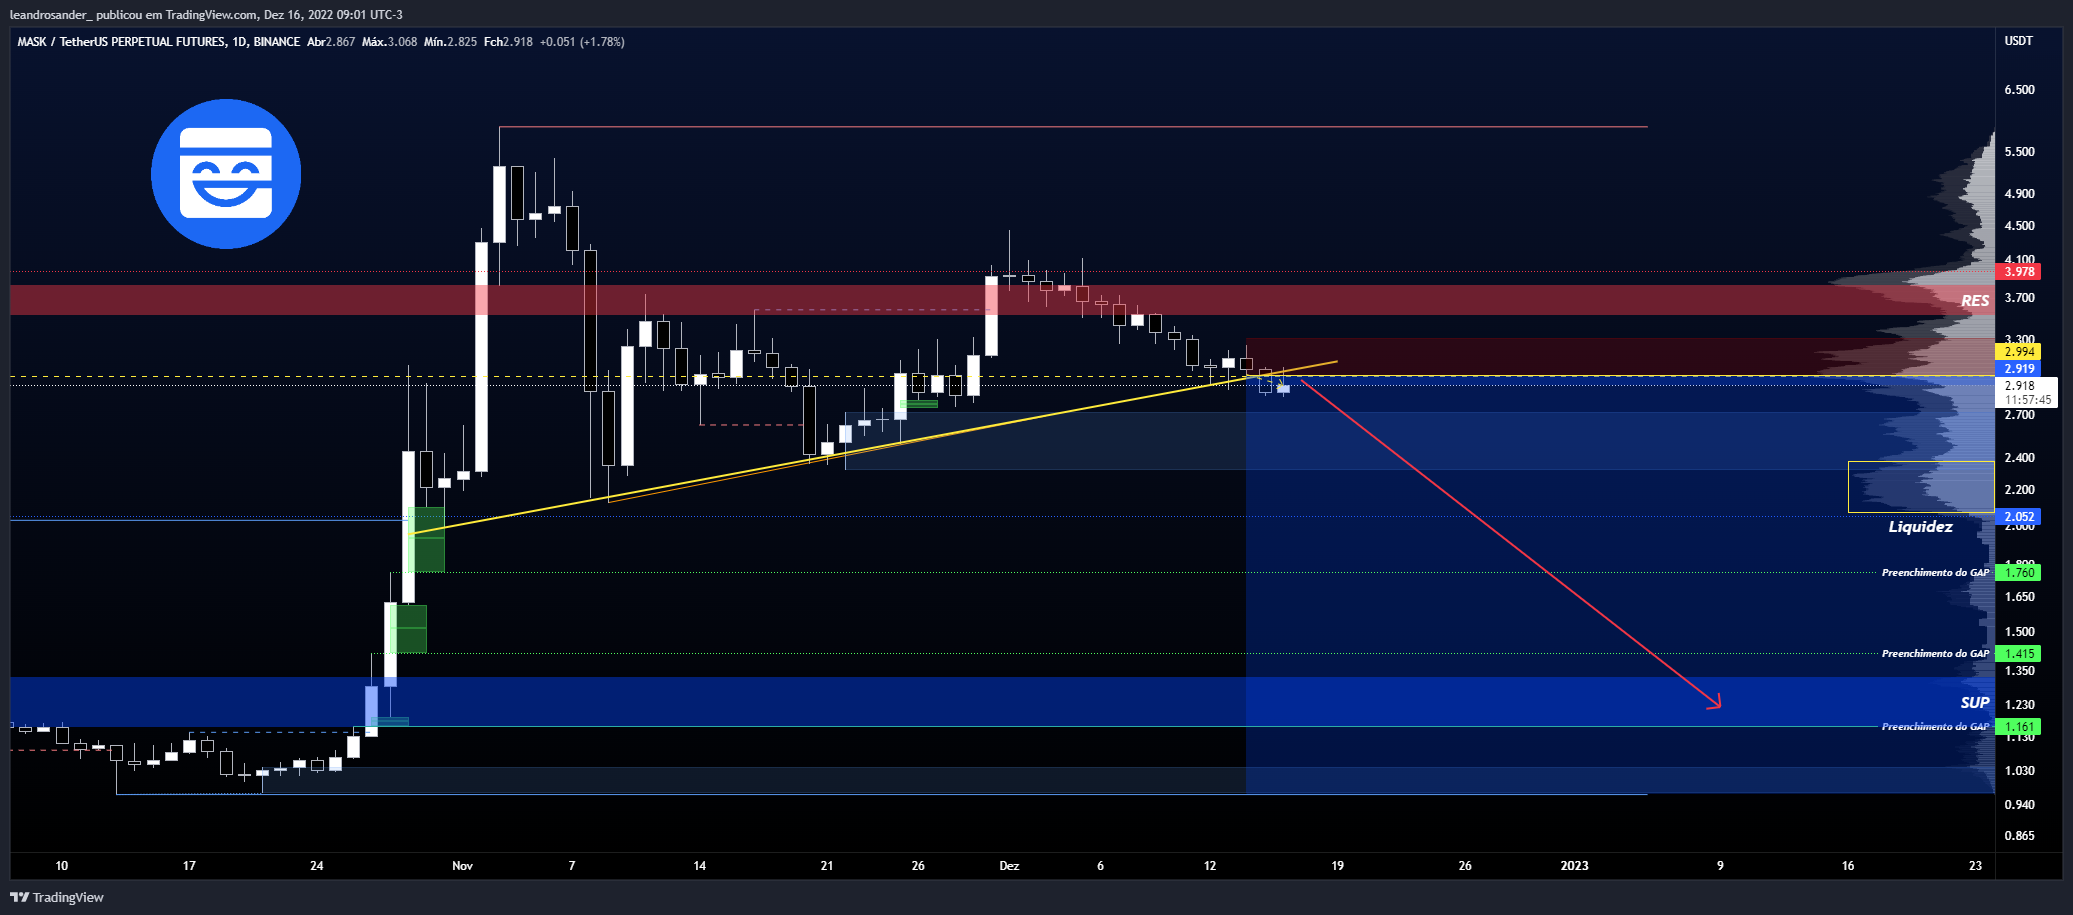
Task: Click the 23 date label on time axis
Action: (1975, 866)
